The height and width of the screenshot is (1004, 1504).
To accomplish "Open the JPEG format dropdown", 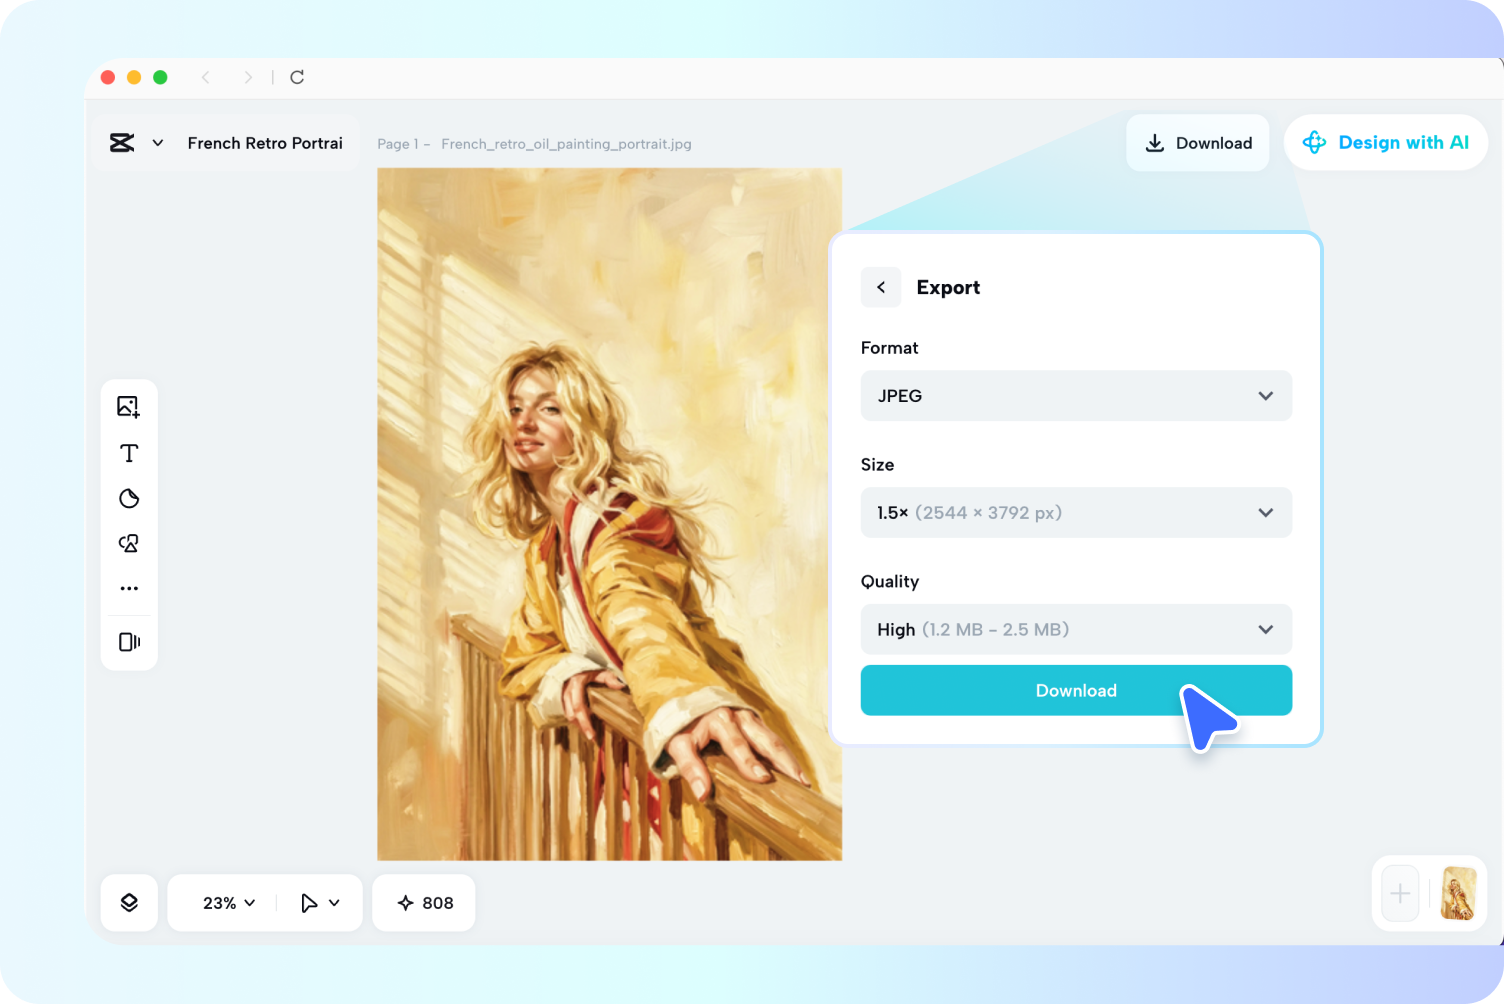I will coord(1076,396).
